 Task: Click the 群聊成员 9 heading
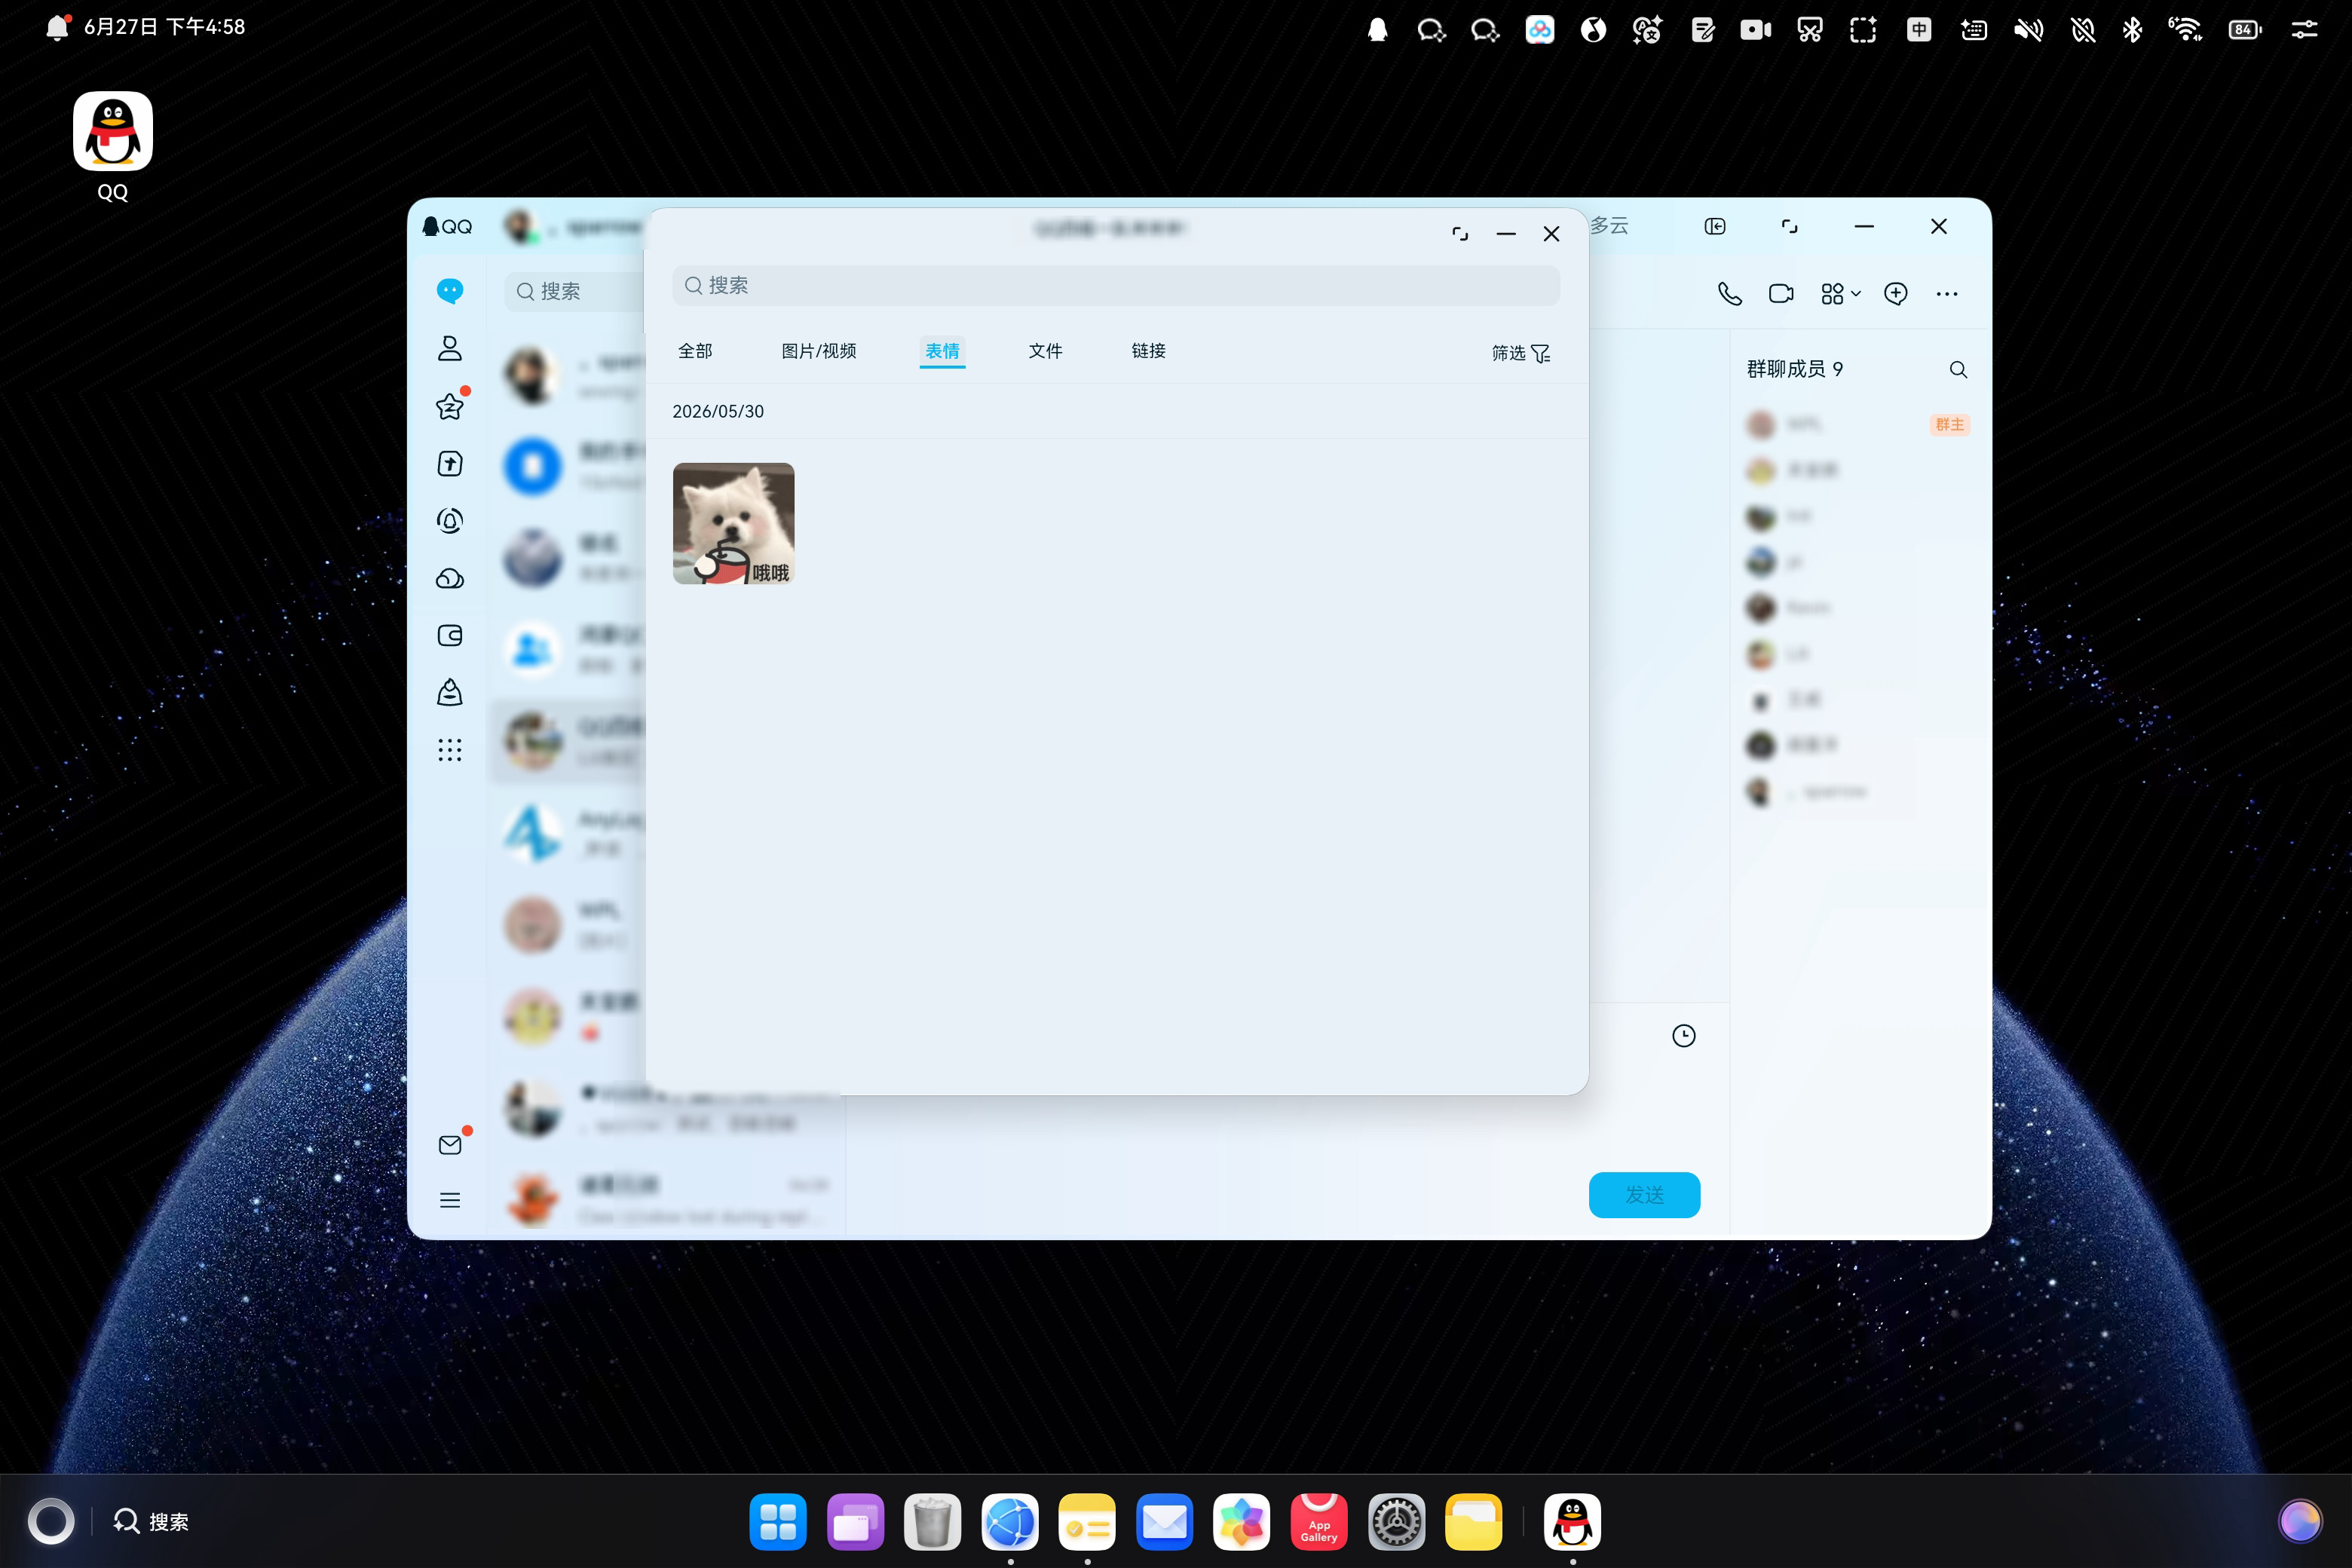(1795, 369)
